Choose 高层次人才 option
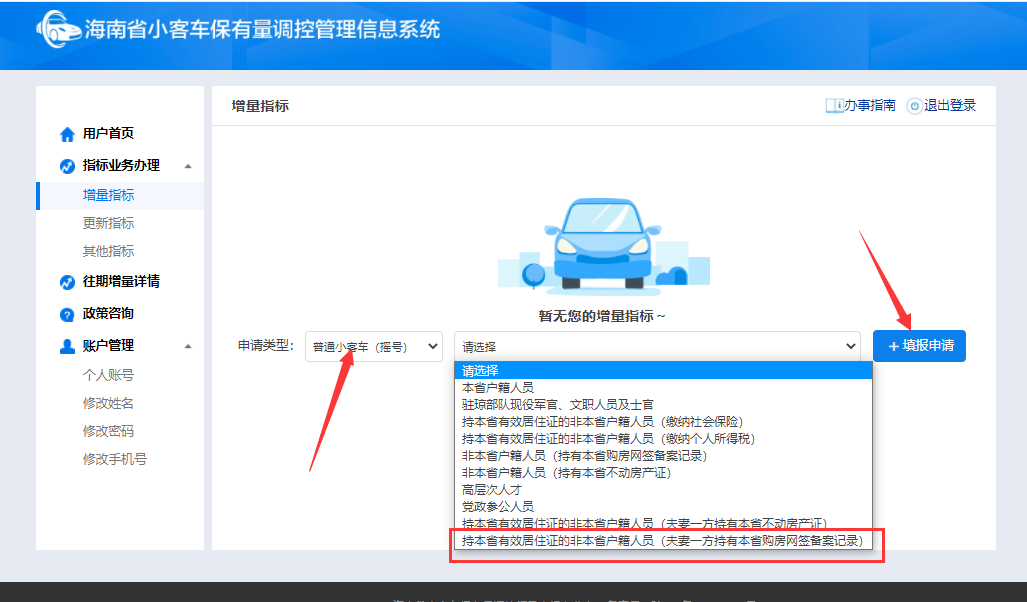1027x602 pixels. [663, 490]
